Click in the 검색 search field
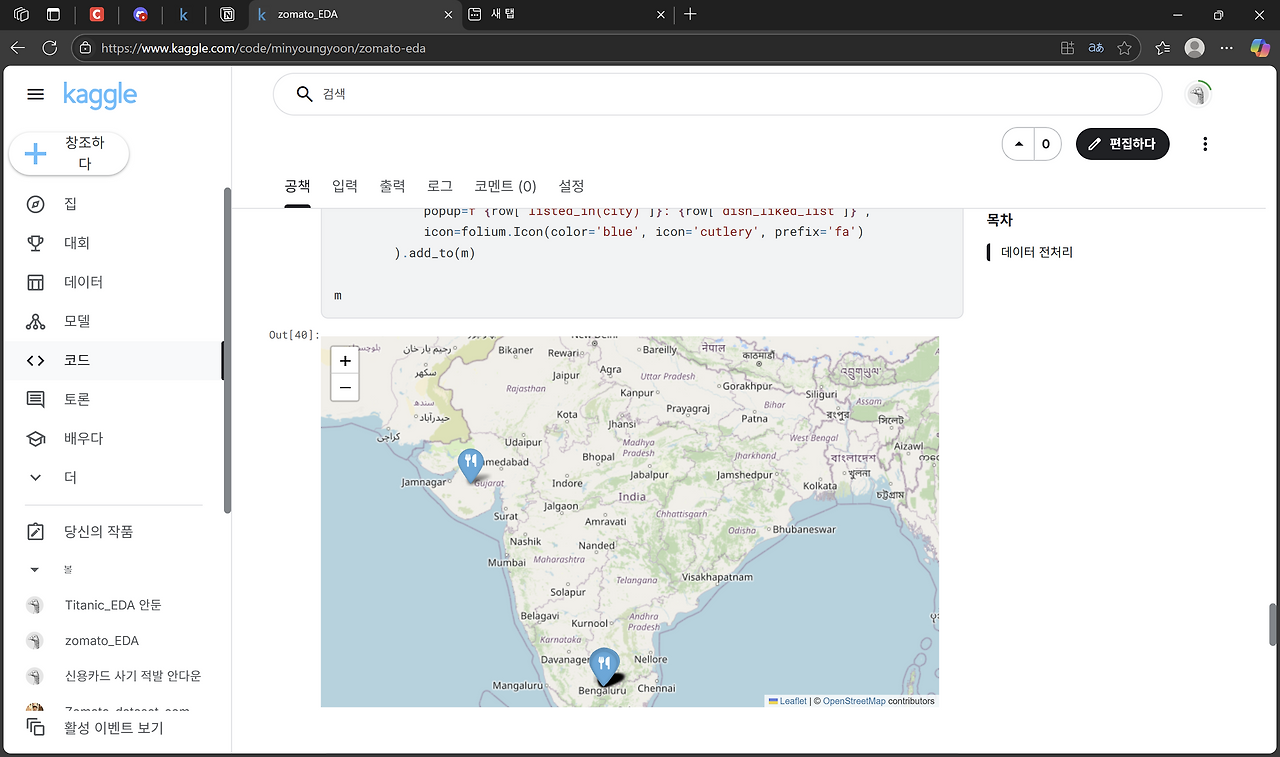The height and width of the screenshot is (757, 1280). click(x=717, y=94)
